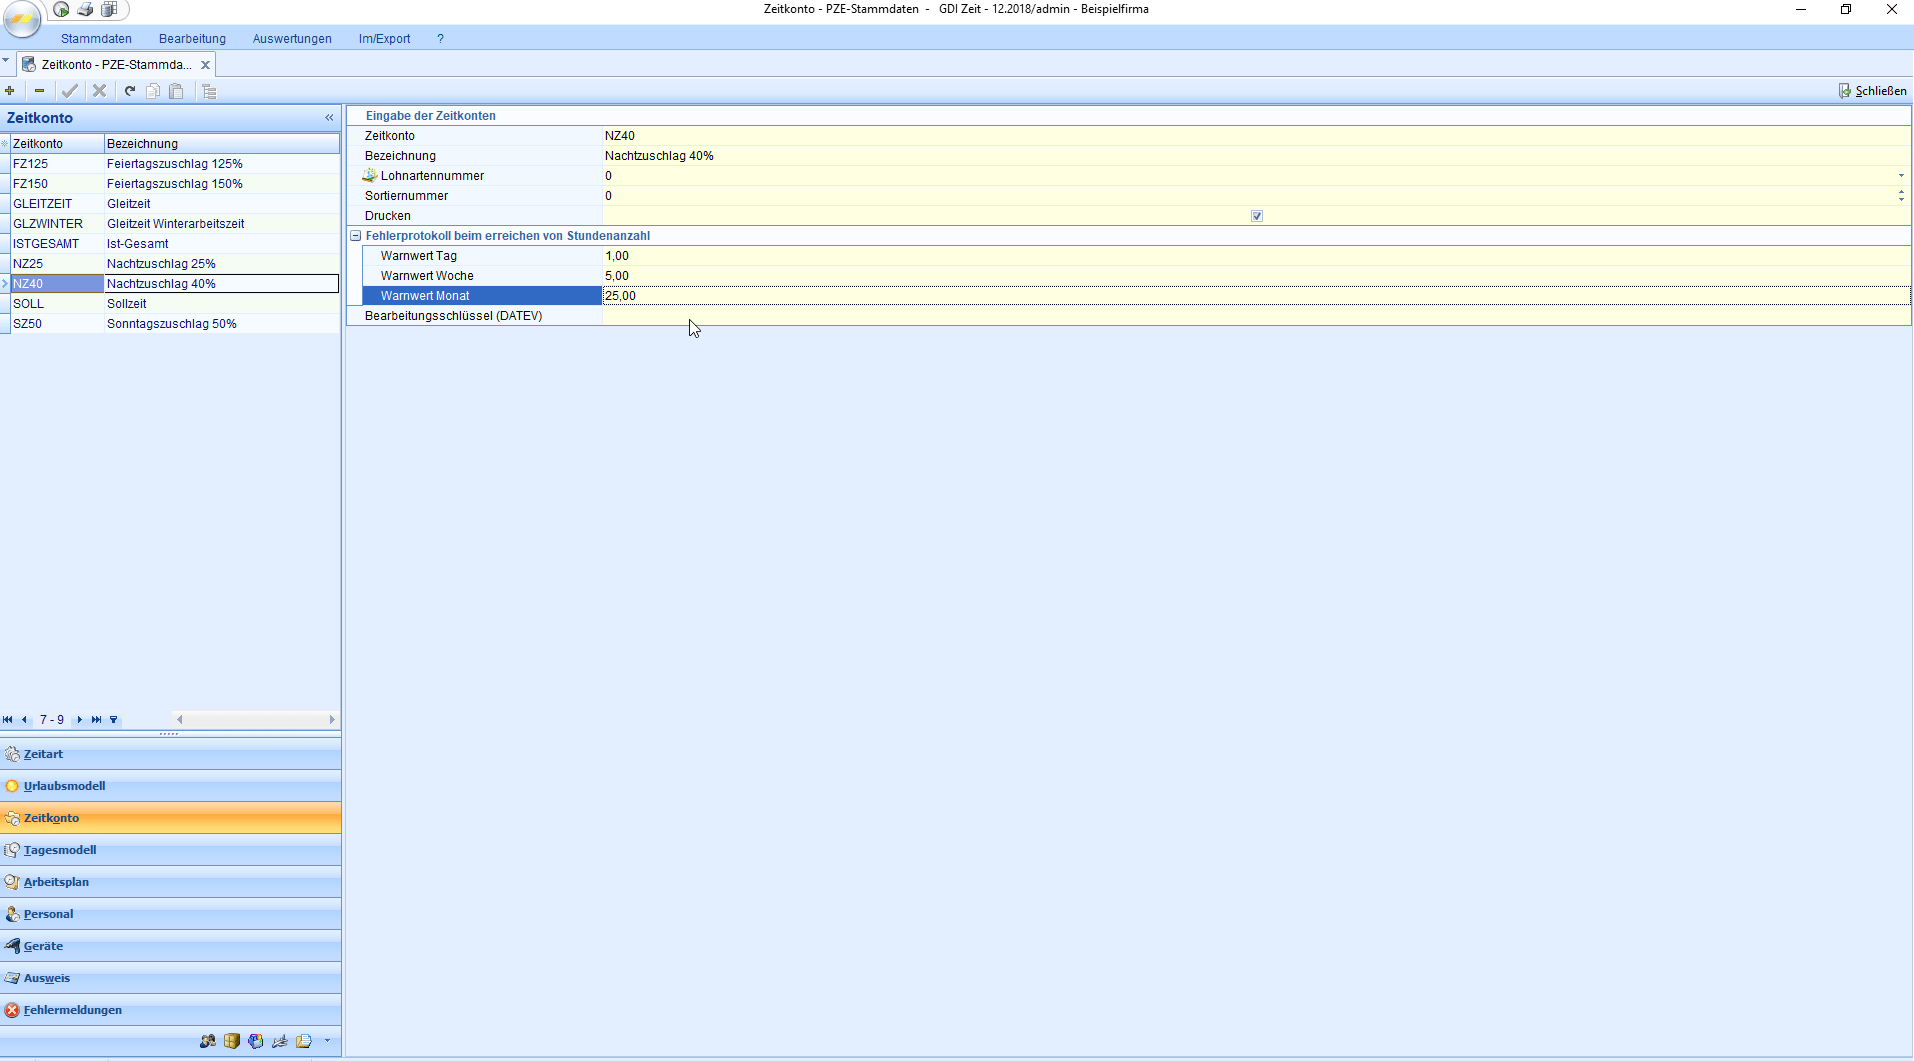Click the delete record minus icon
This screenshot has height=1061, width=1914.
tap(40, 91)
